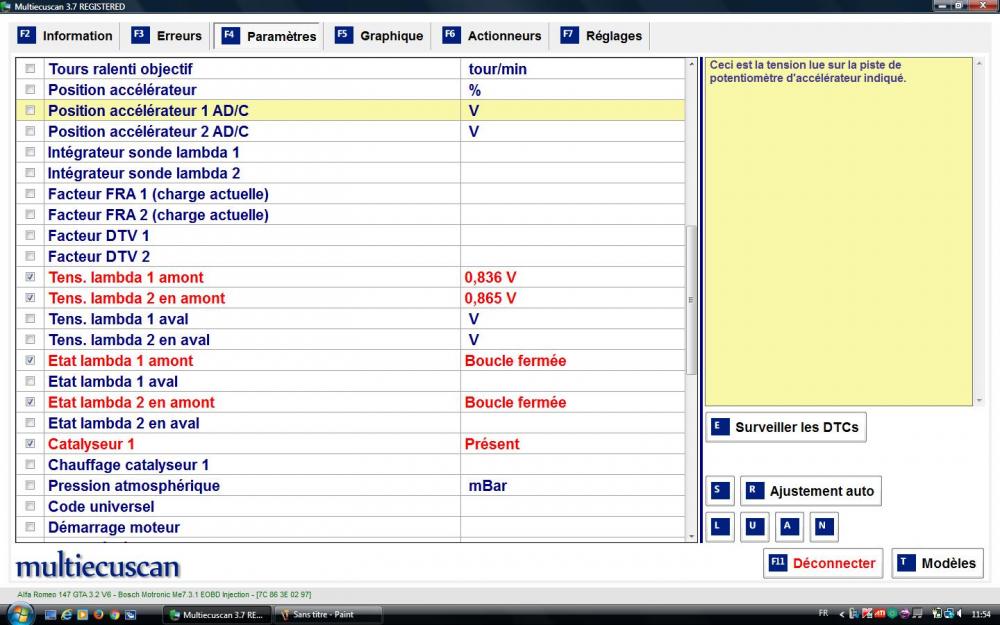The image size is (1000, 625).
Task: Uncheck Tens. lambda 1 amont parameter
Action: coord(30,277)
